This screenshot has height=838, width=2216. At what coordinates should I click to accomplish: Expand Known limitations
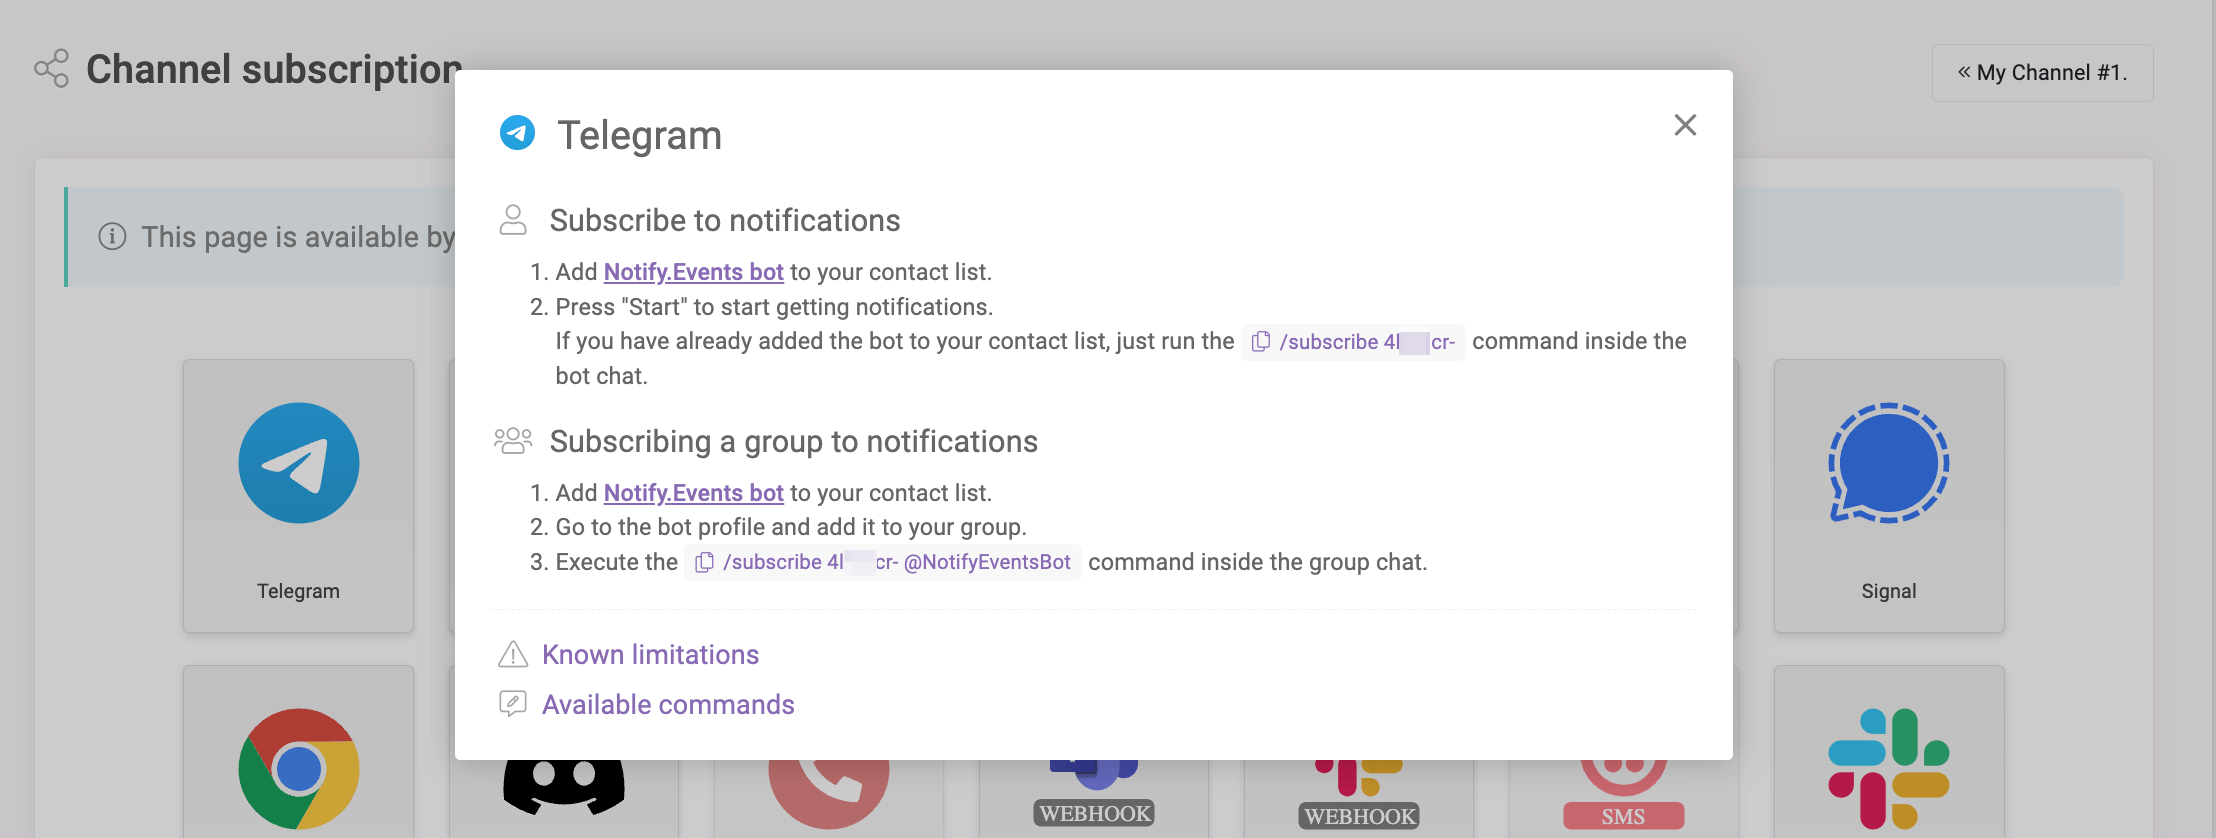point(650,655)
